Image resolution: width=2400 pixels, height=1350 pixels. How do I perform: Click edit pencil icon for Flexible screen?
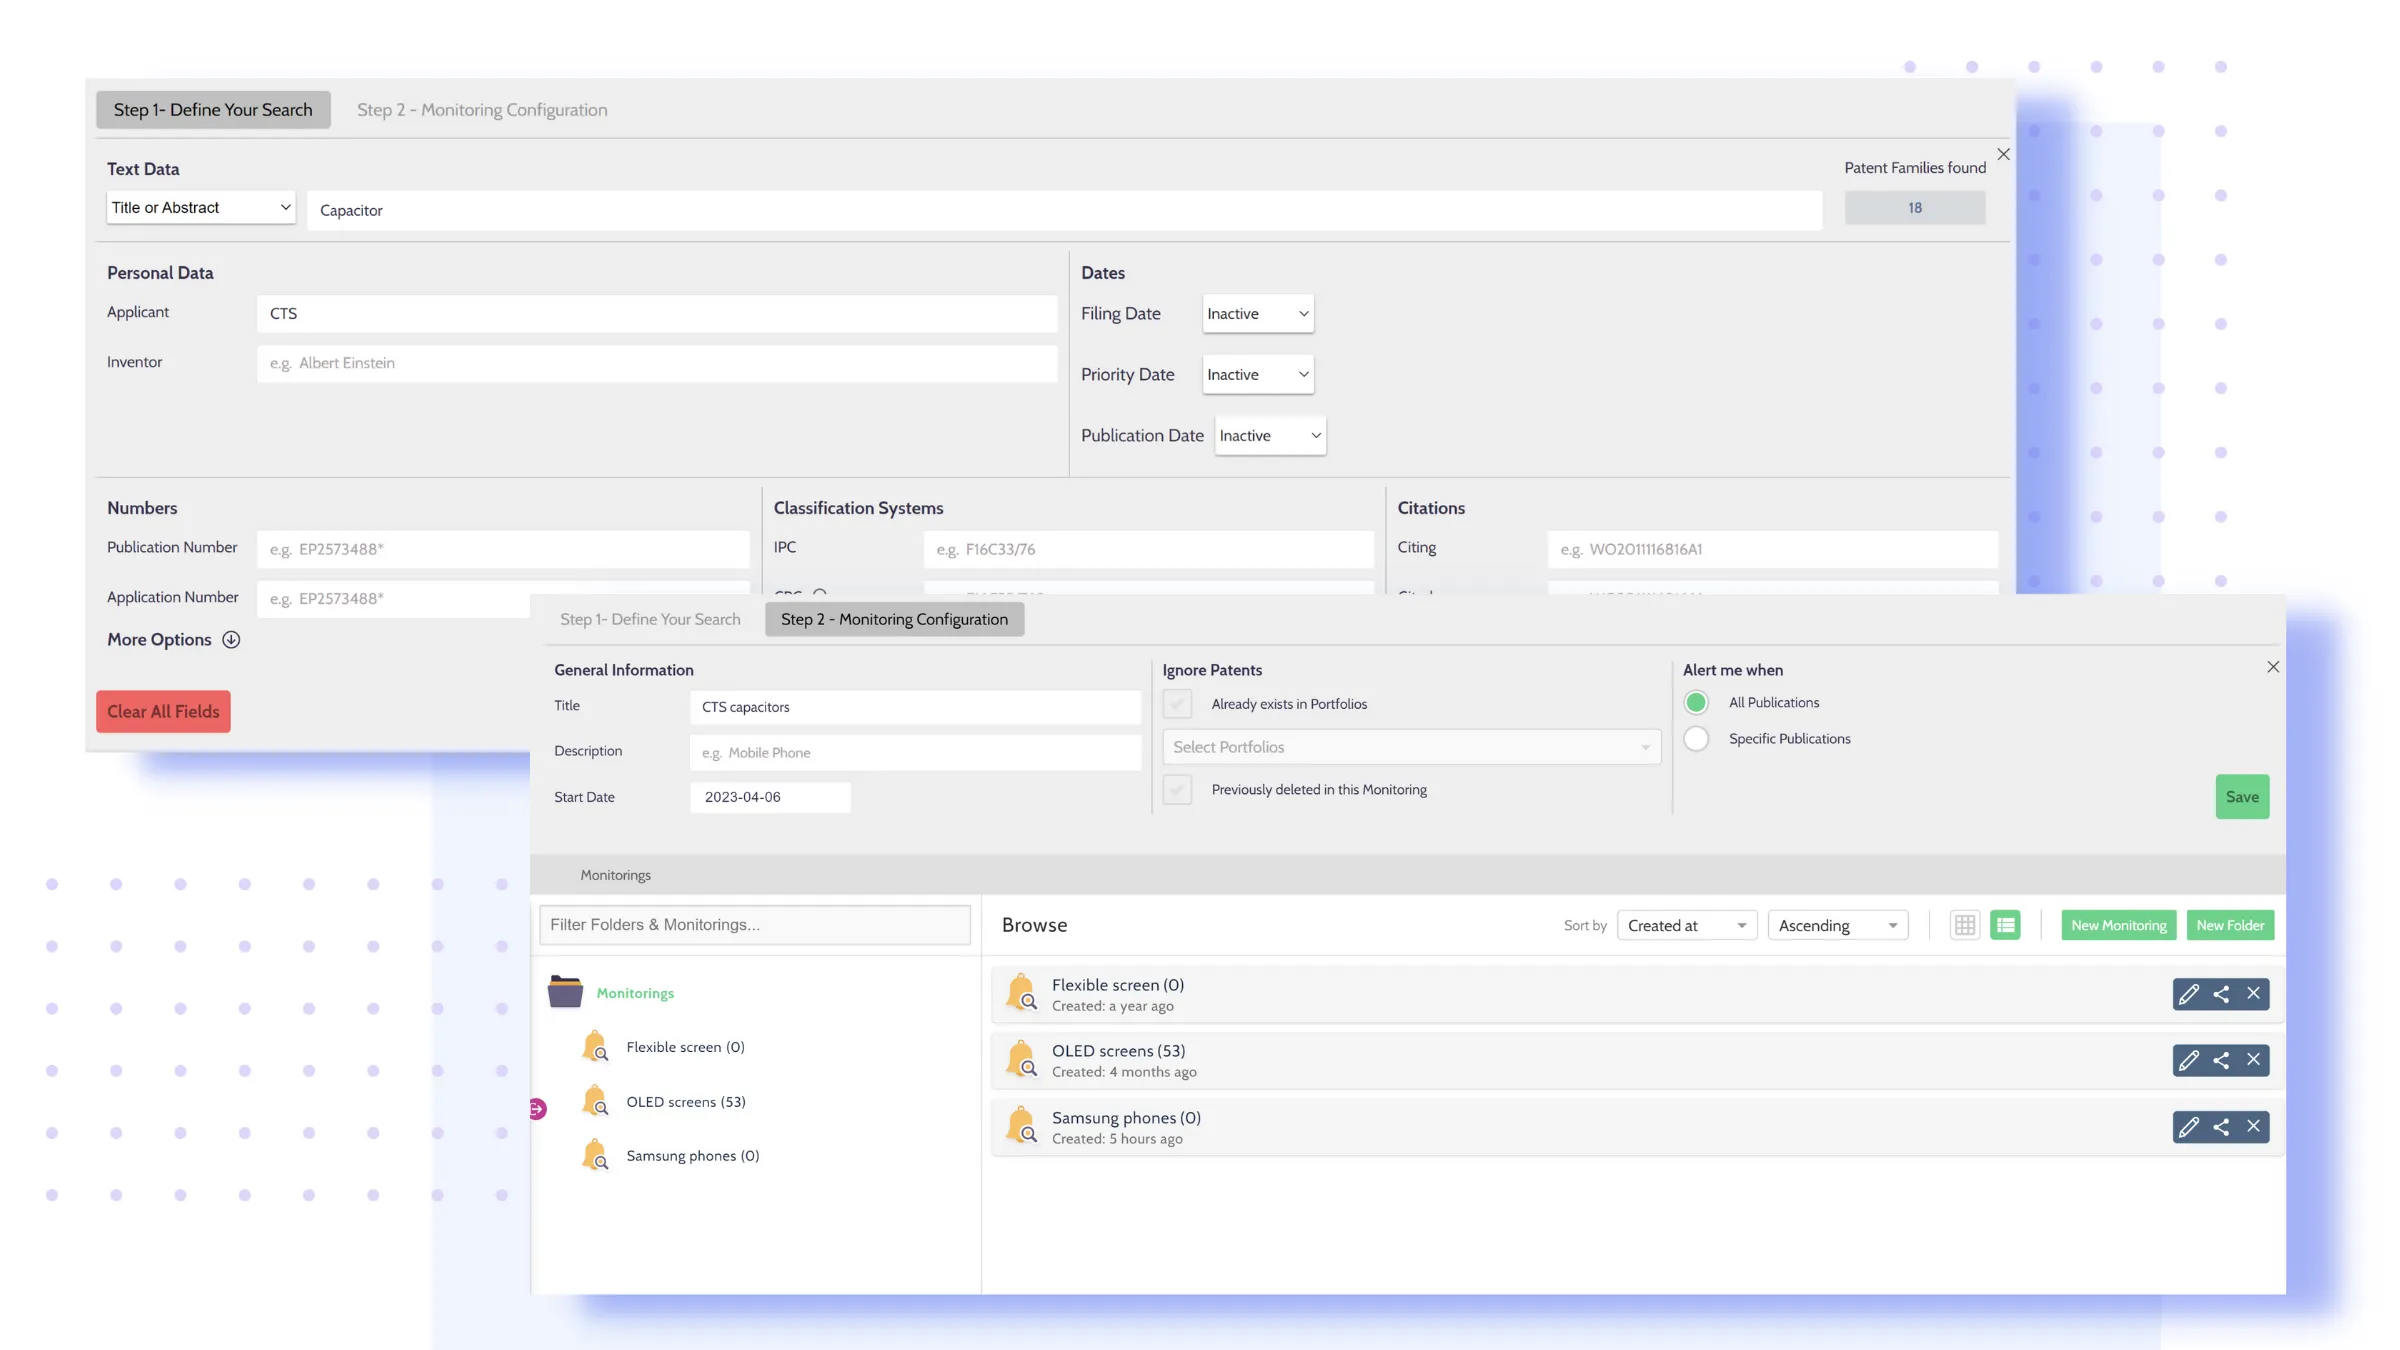point(2188,993)
